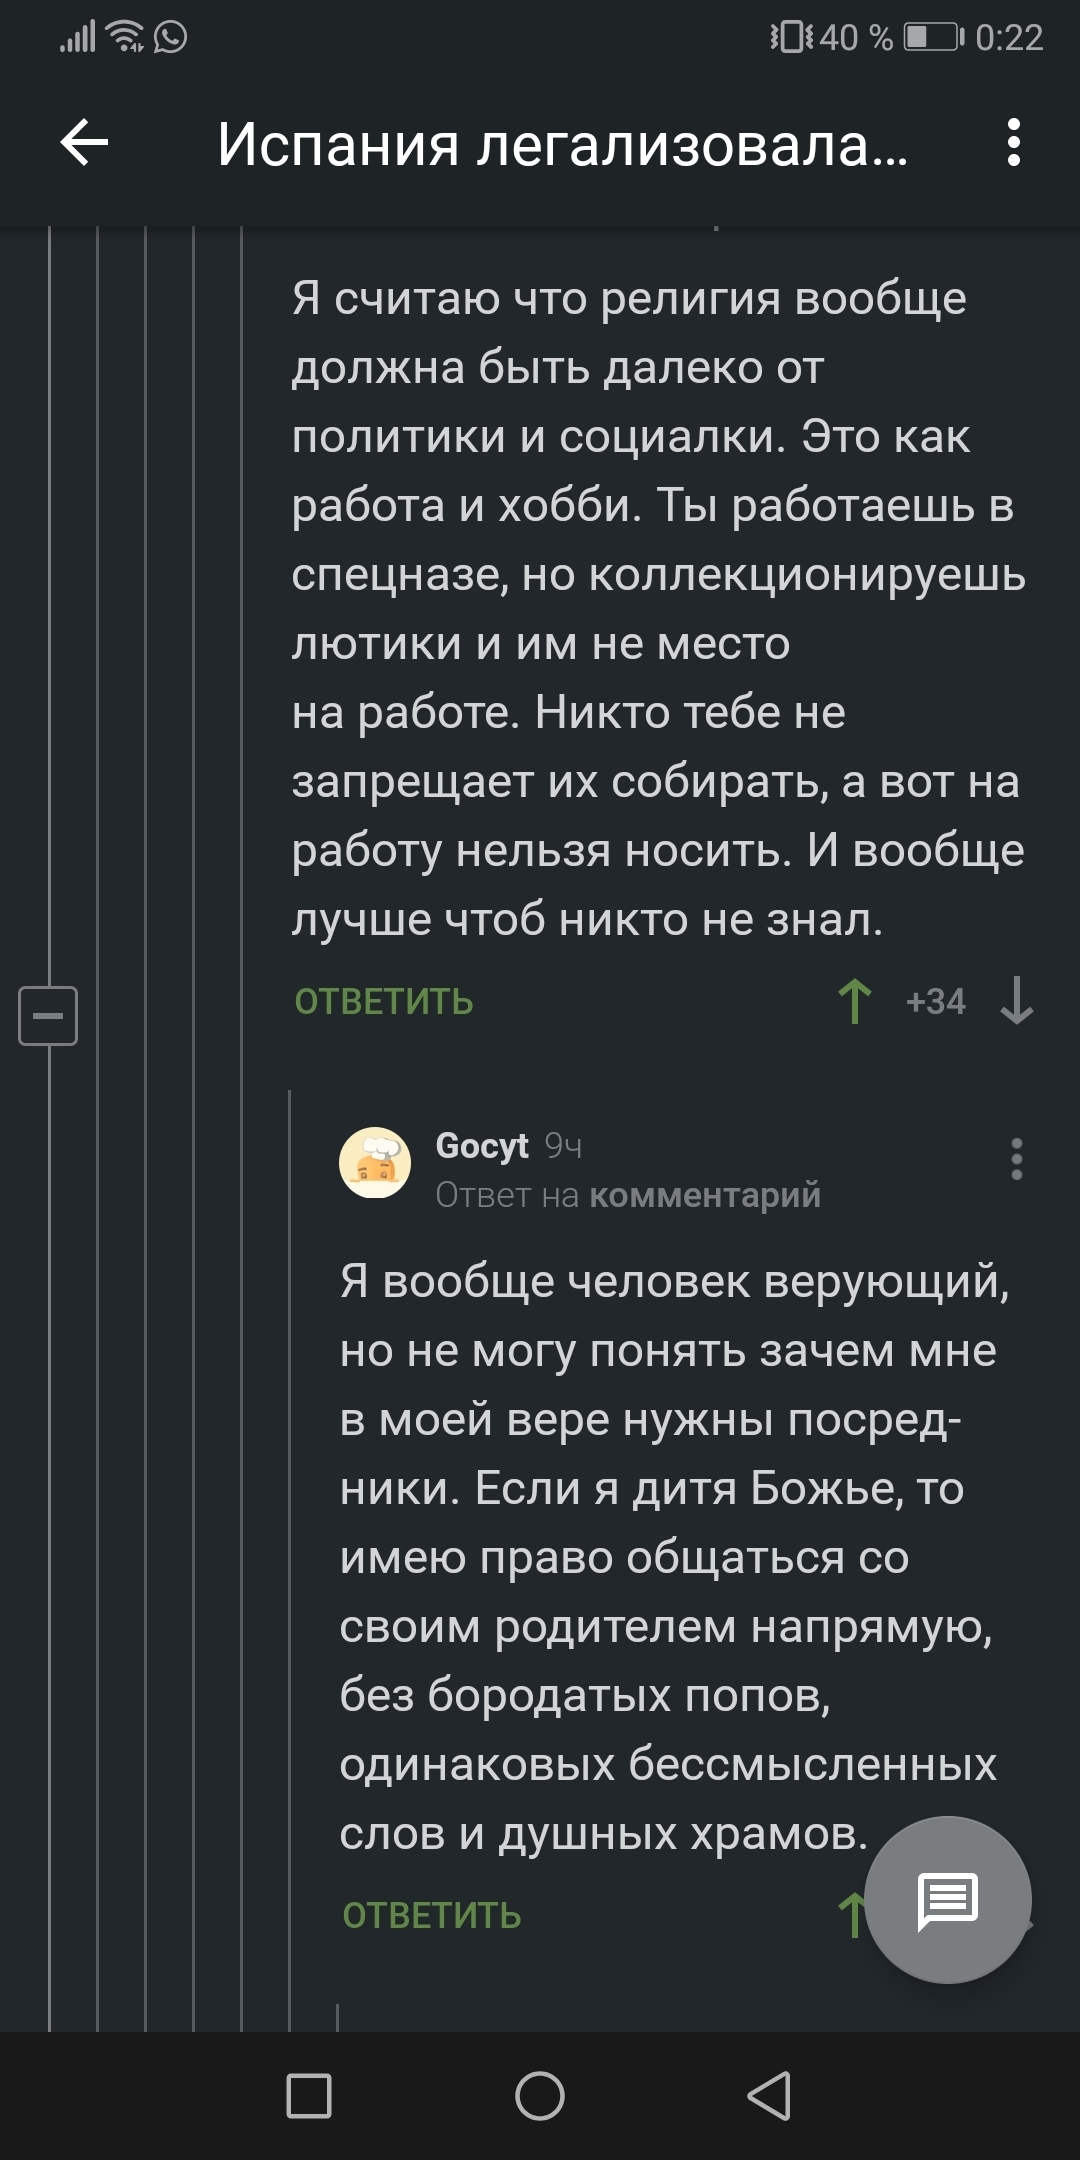The image size is (1080, 2160).
Task: Reply to Gocyt's comment
Action: tap(432, 1915)
